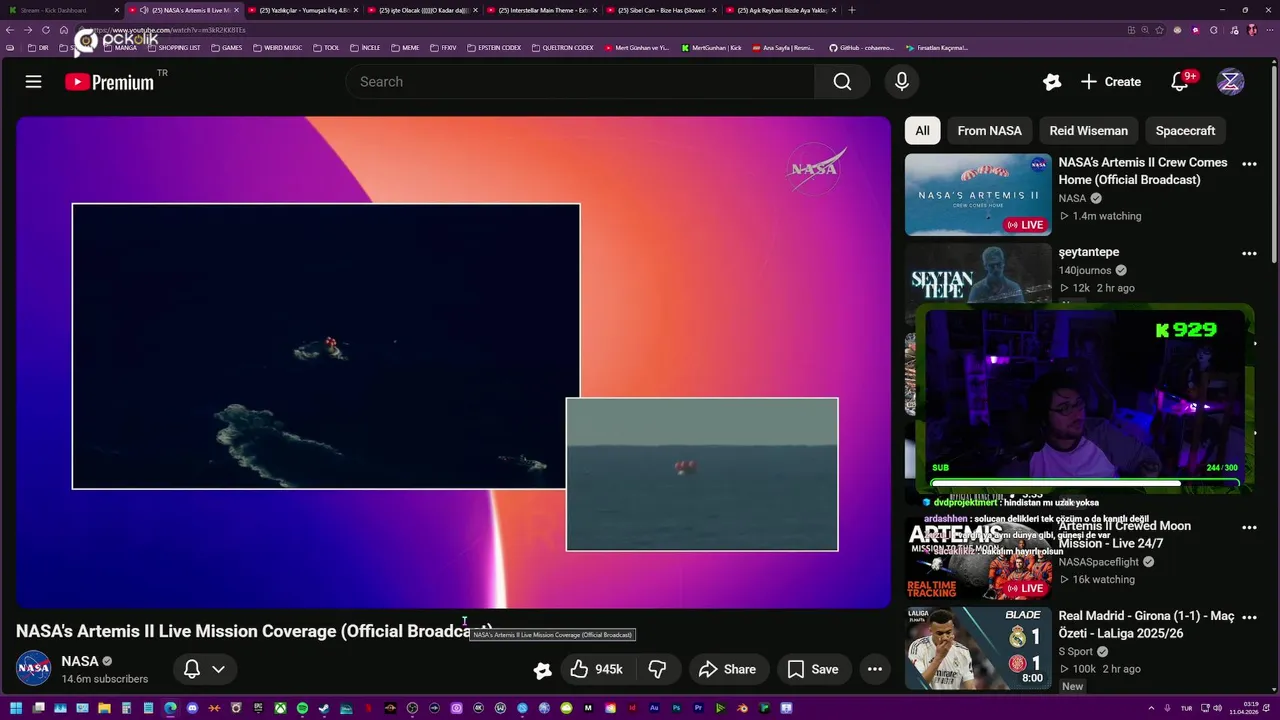Open the MANGA bookmarks folder
This screenshot has width=1280, height=720.
tap(119, 48)
